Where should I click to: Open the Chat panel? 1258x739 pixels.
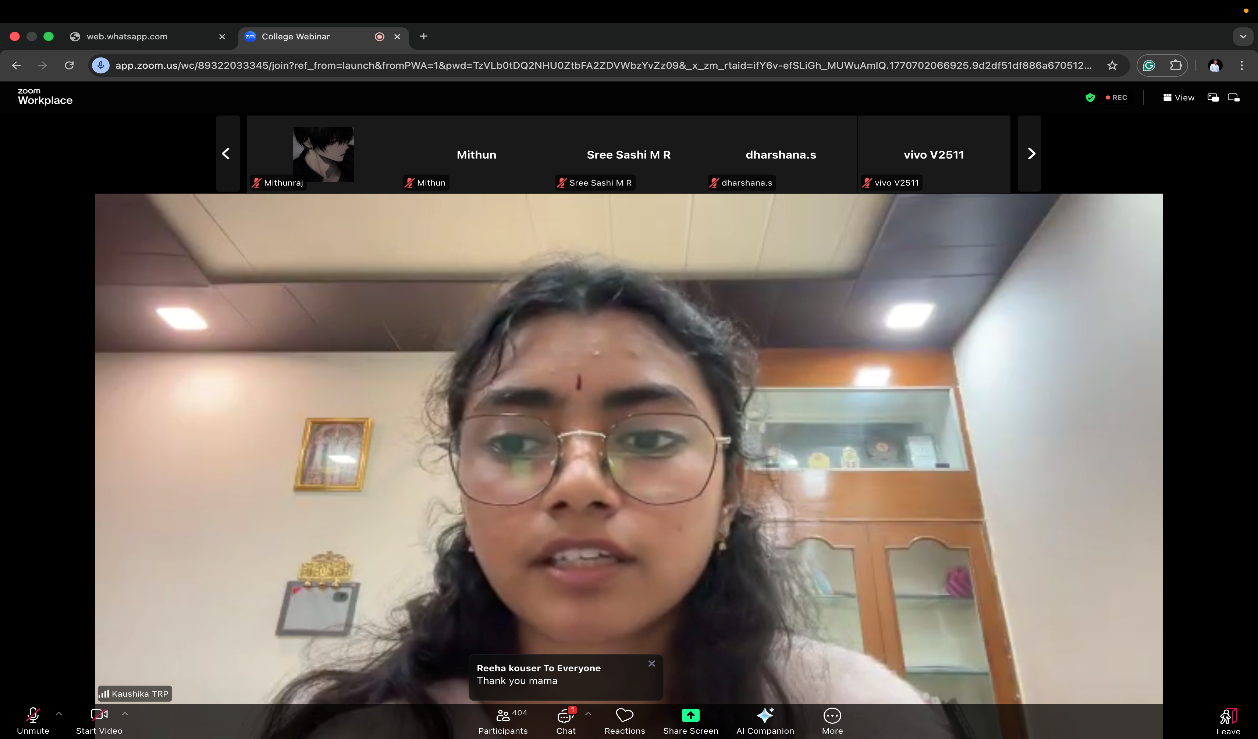[566, 720]
